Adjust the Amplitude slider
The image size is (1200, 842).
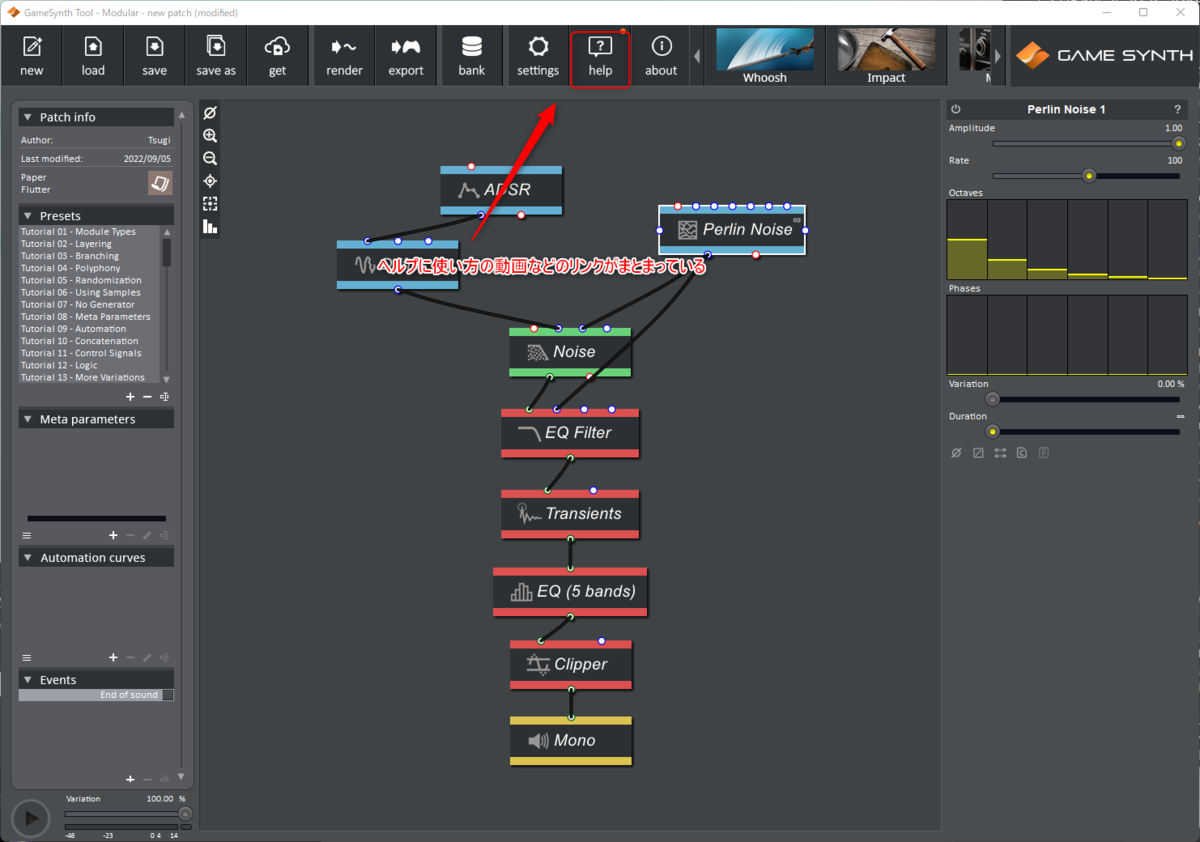1086,143
